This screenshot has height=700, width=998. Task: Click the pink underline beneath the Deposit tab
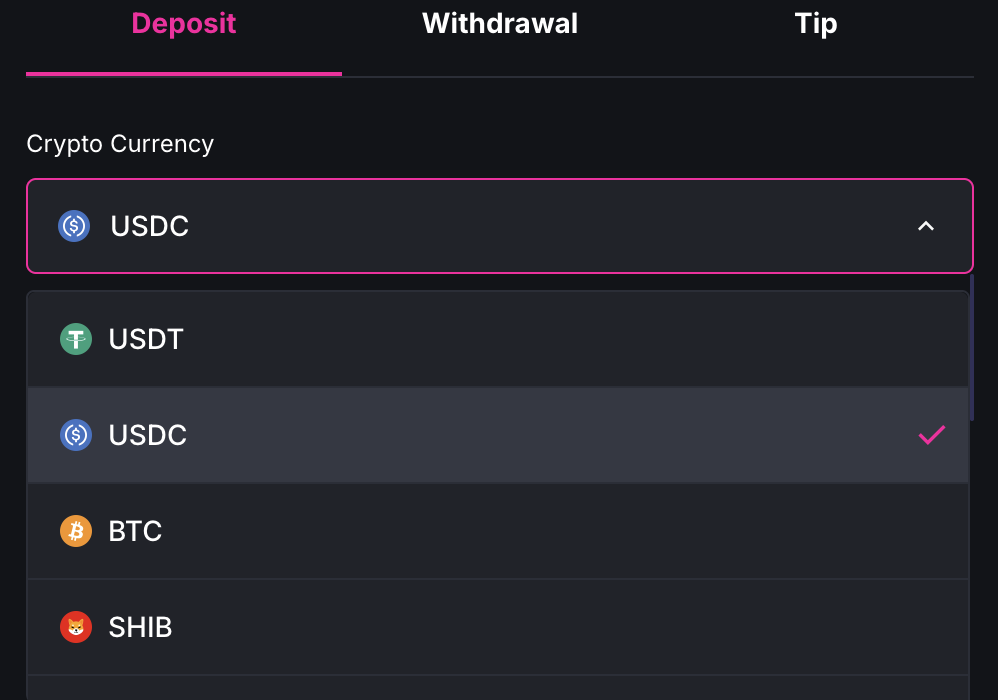[184, 73]
